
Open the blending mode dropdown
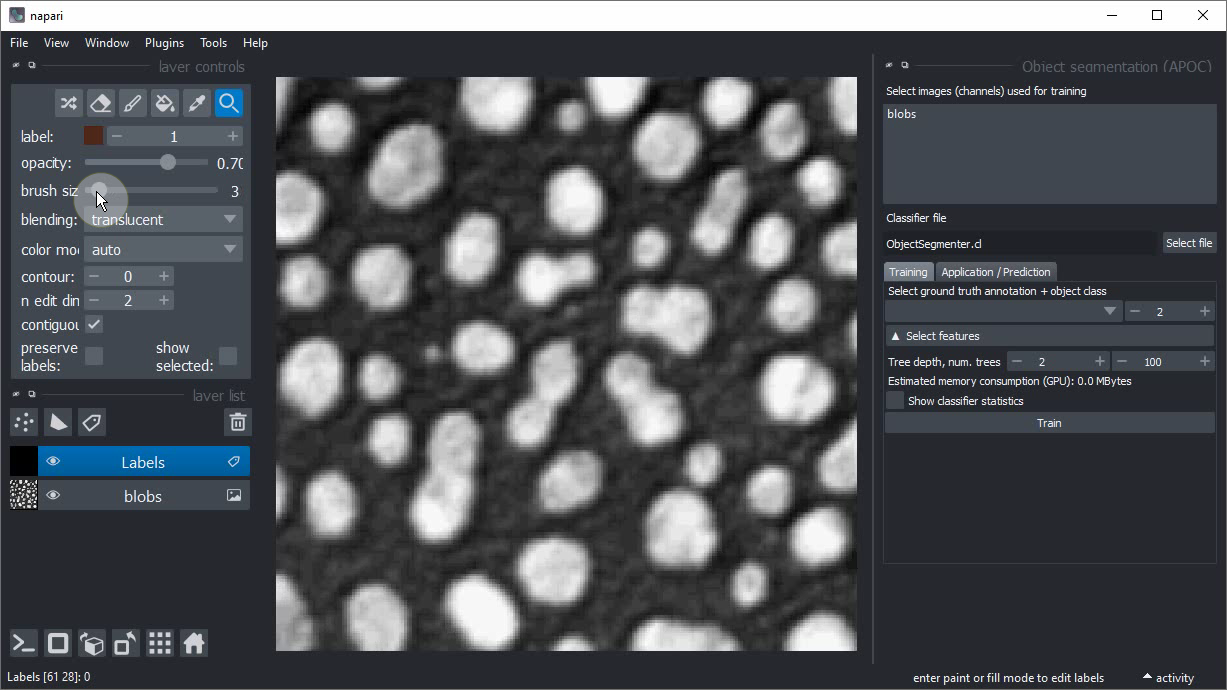(x=163, y=220)
